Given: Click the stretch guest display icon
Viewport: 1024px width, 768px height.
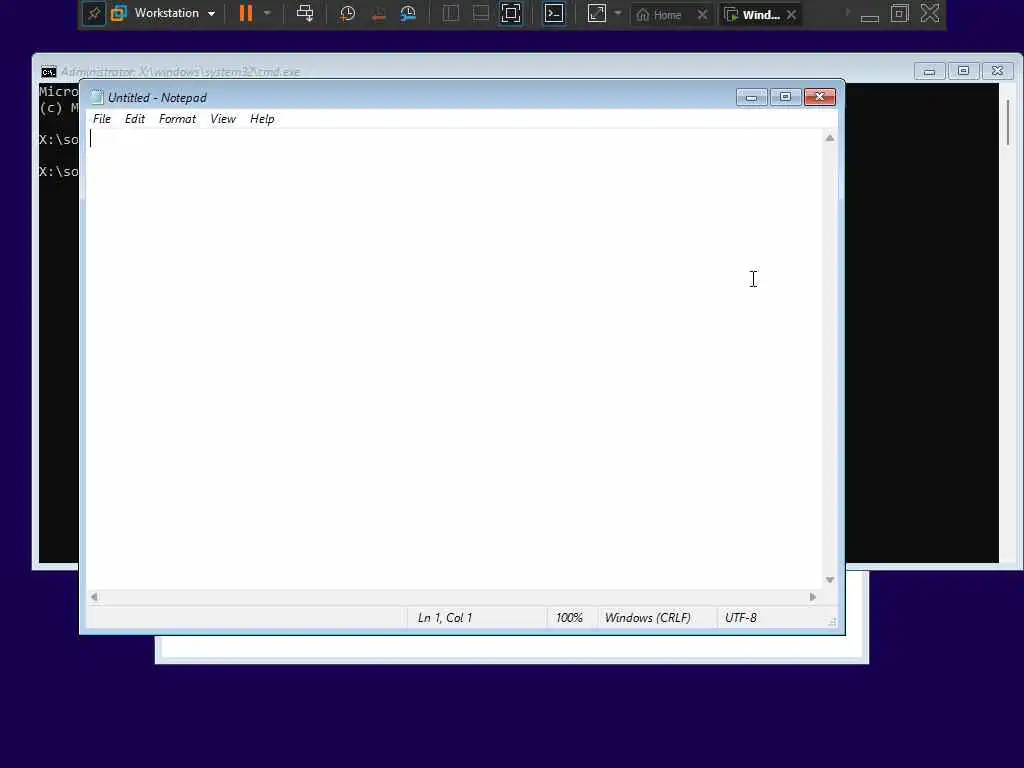Looking at the screenshot, I should click(597, 14).
